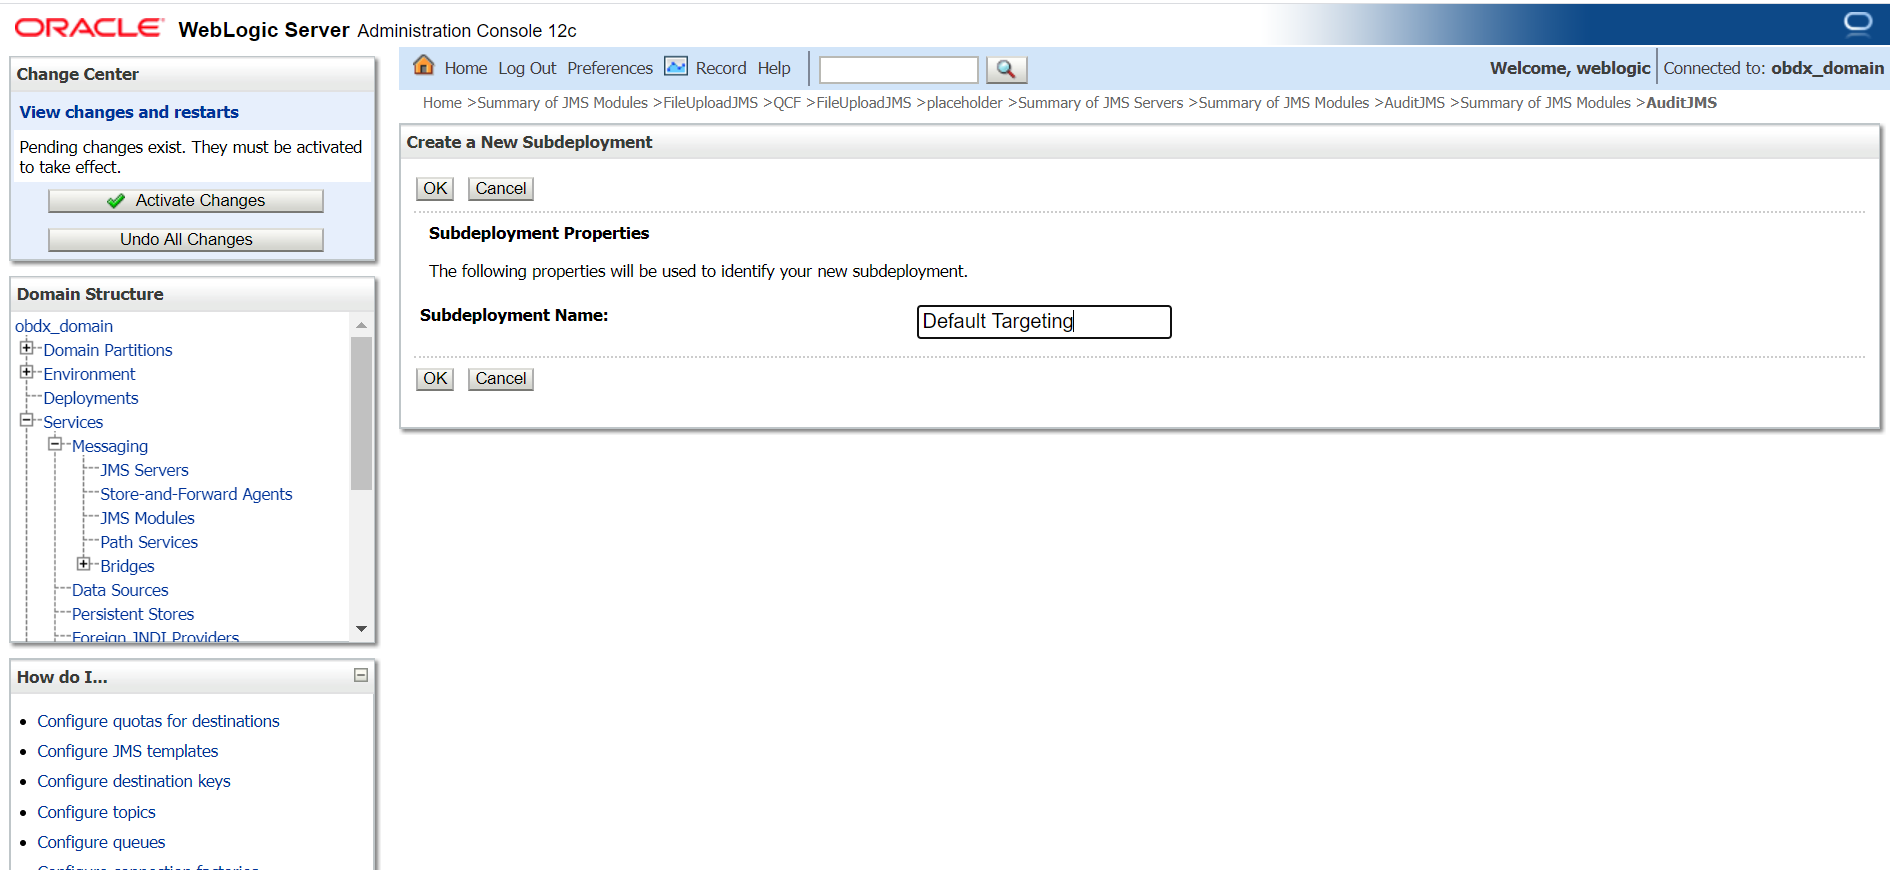
Task: Click the Home house icon
Action: (424, 66)
